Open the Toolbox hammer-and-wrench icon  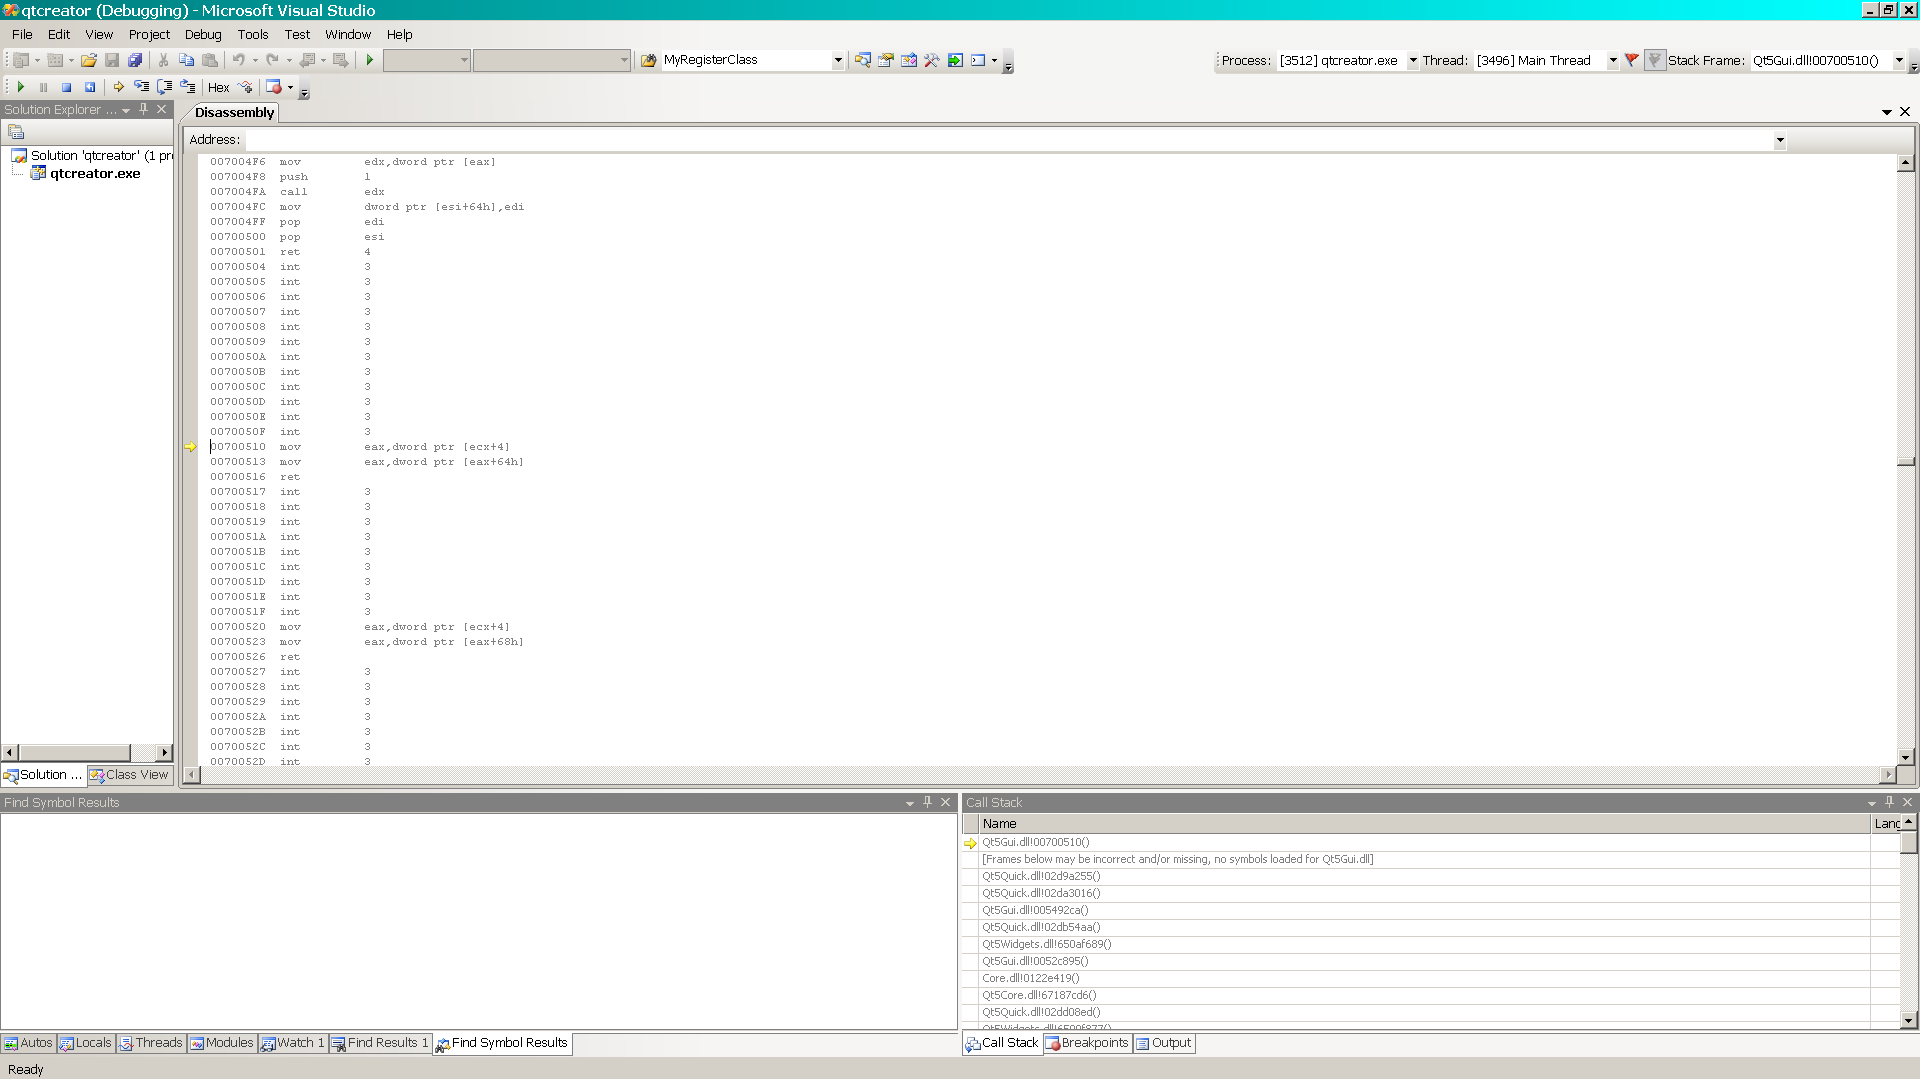click(932, 61)
